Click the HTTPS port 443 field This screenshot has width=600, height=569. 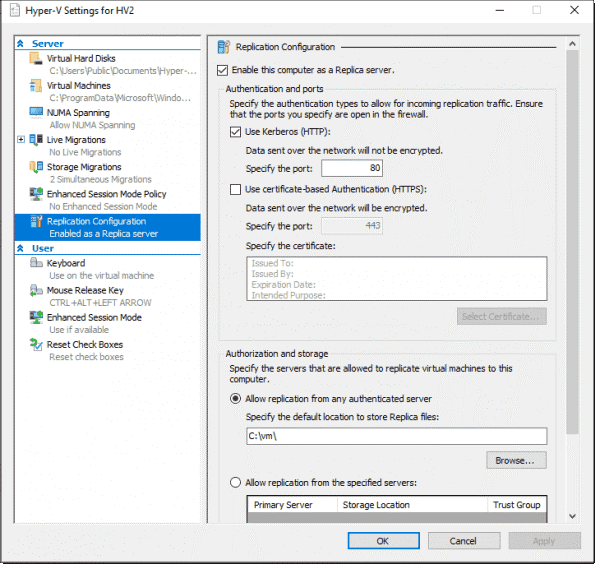point(352,226)
